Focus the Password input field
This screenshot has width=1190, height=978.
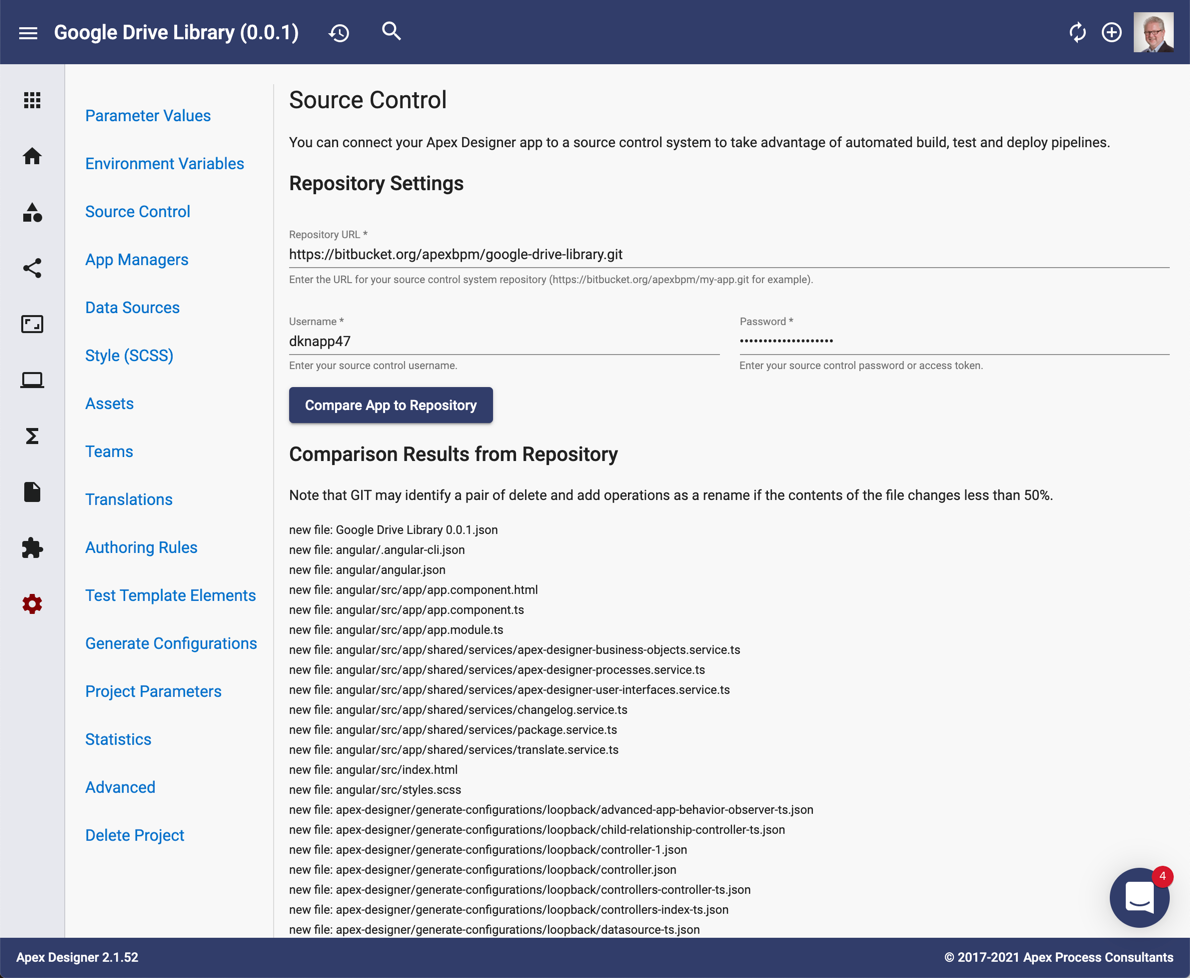click(x=954, y=341)
